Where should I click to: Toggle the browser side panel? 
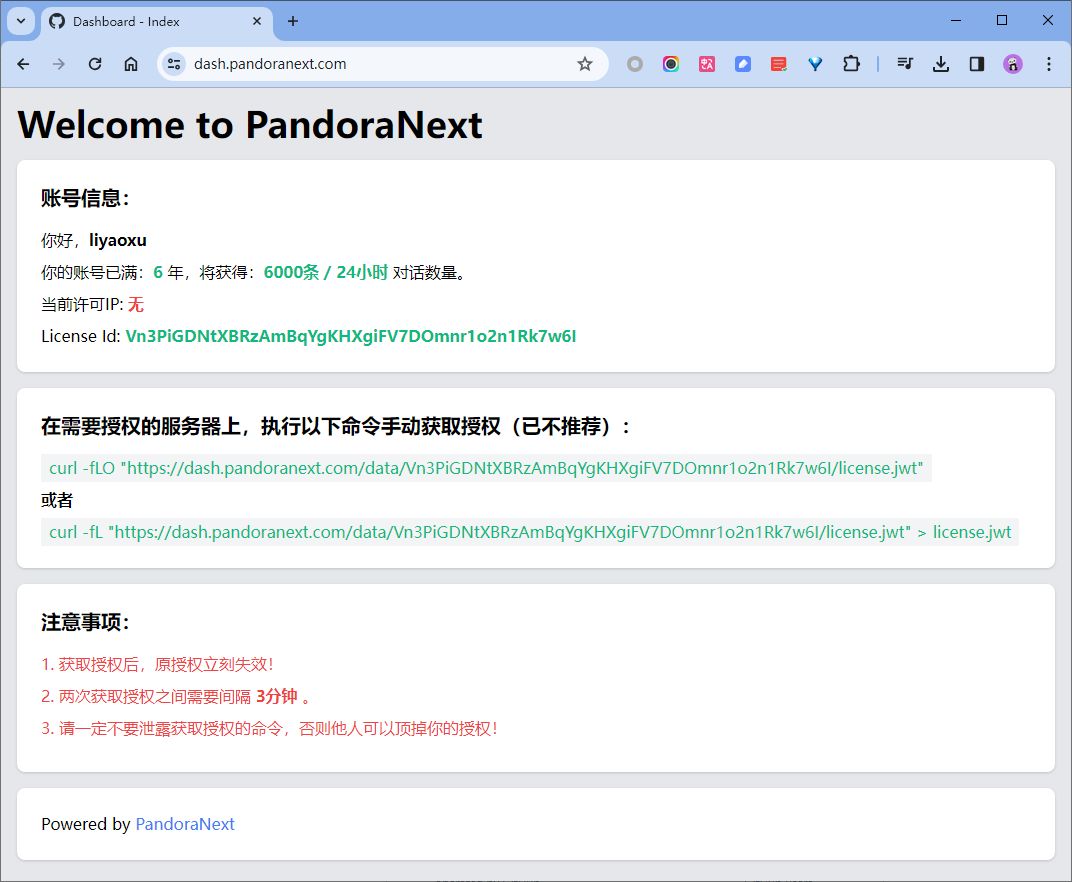977,64
